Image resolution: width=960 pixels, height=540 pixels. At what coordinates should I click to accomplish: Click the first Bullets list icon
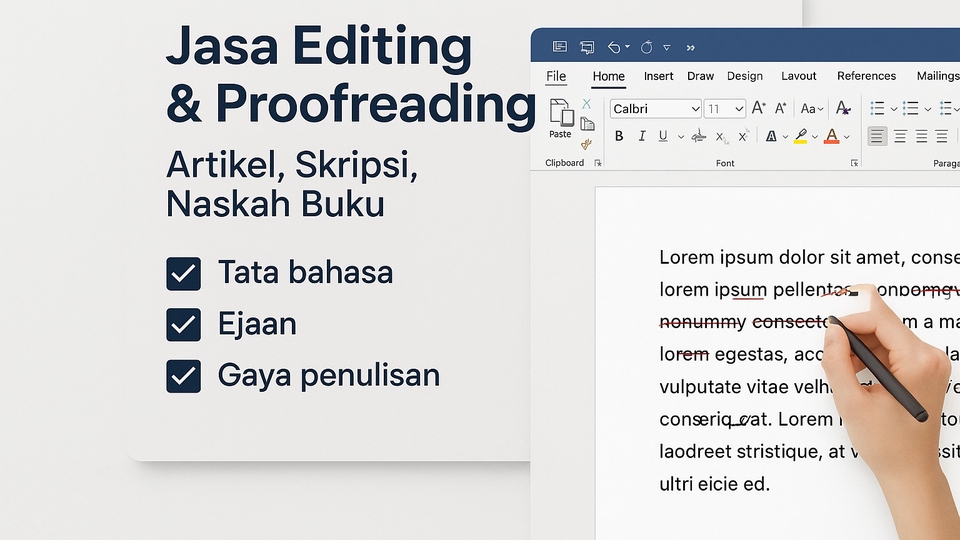[x=877, y=108]
